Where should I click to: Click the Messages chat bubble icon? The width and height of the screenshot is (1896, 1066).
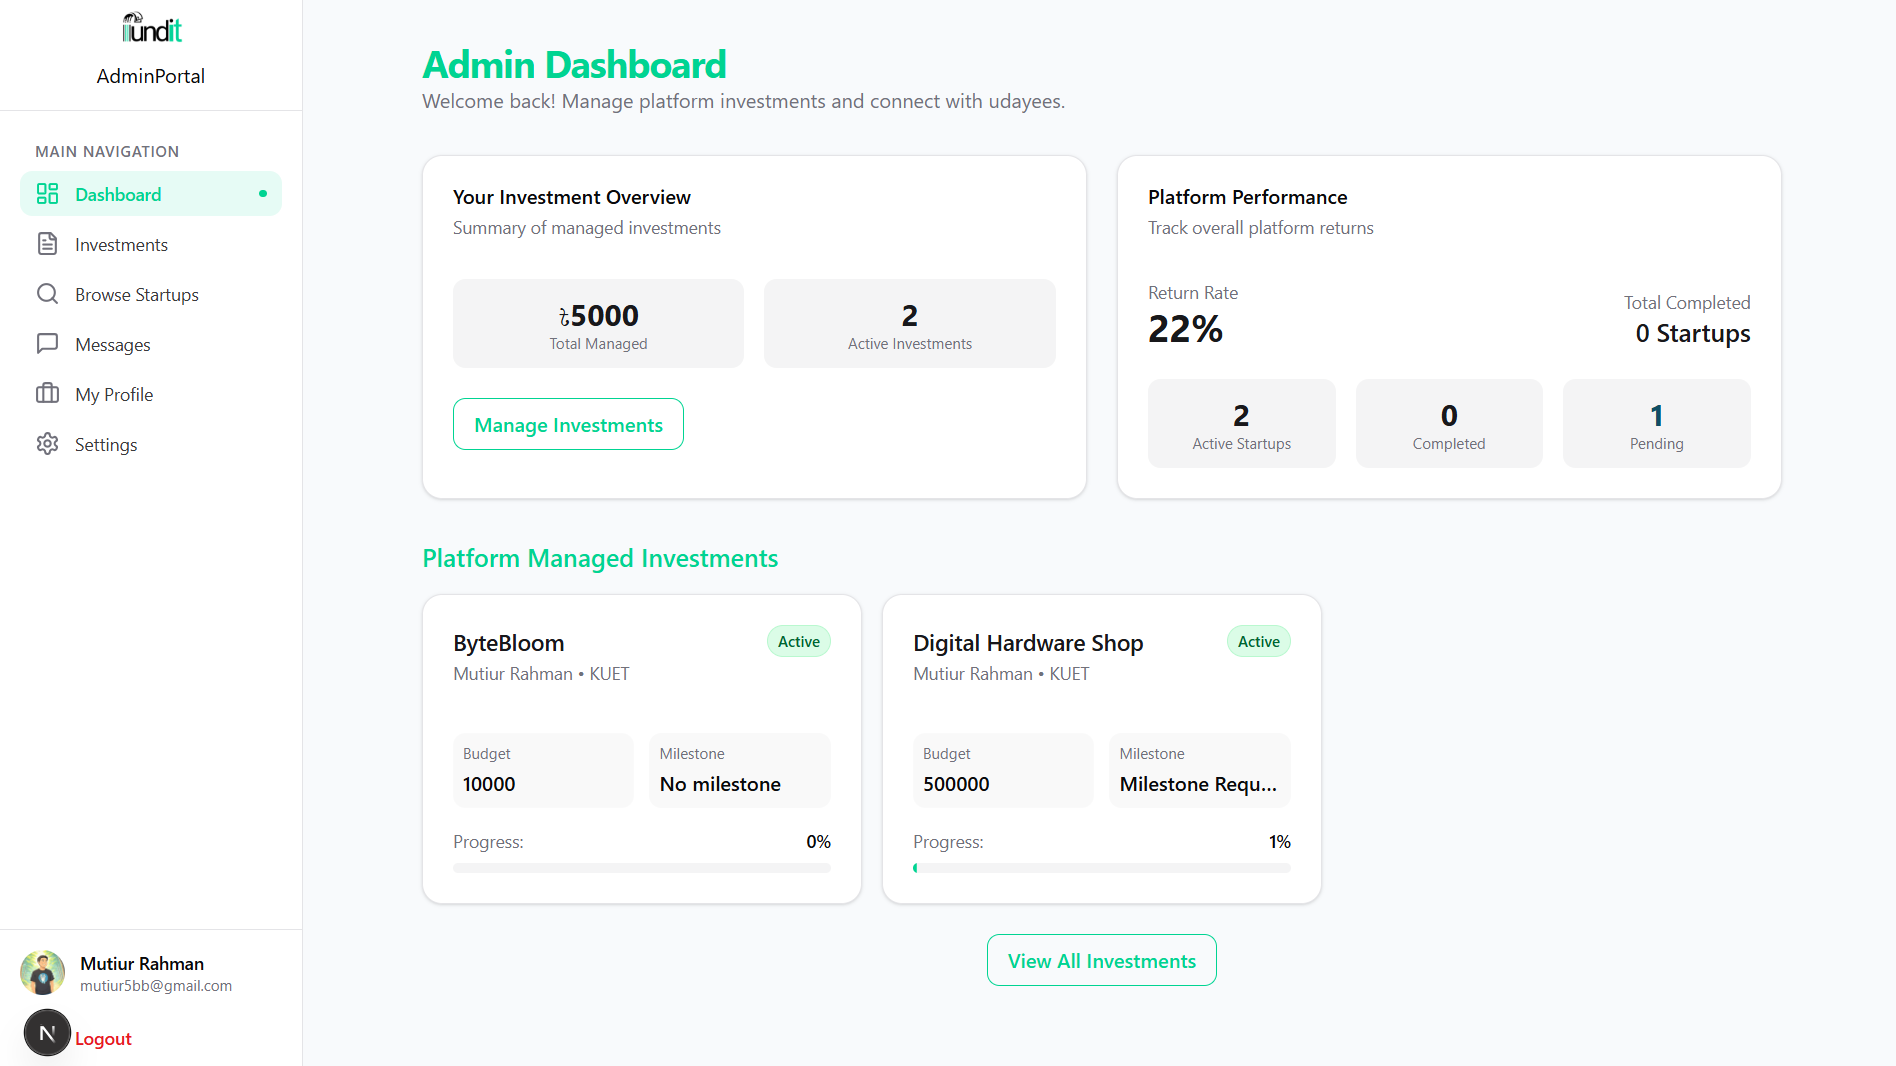coord(47,344)
